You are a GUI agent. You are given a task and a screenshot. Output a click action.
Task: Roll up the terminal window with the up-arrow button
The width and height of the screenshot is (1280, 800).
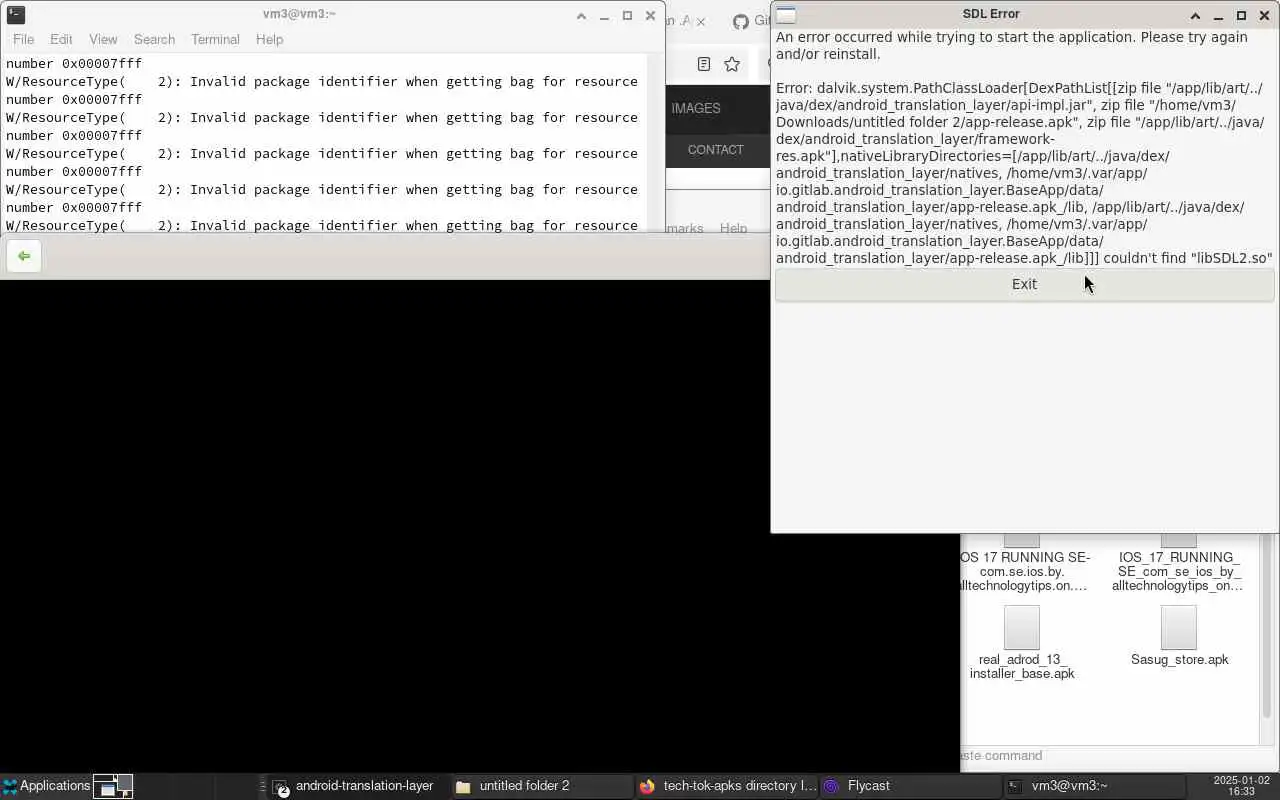pyautogui.click(x=581, y=16)
